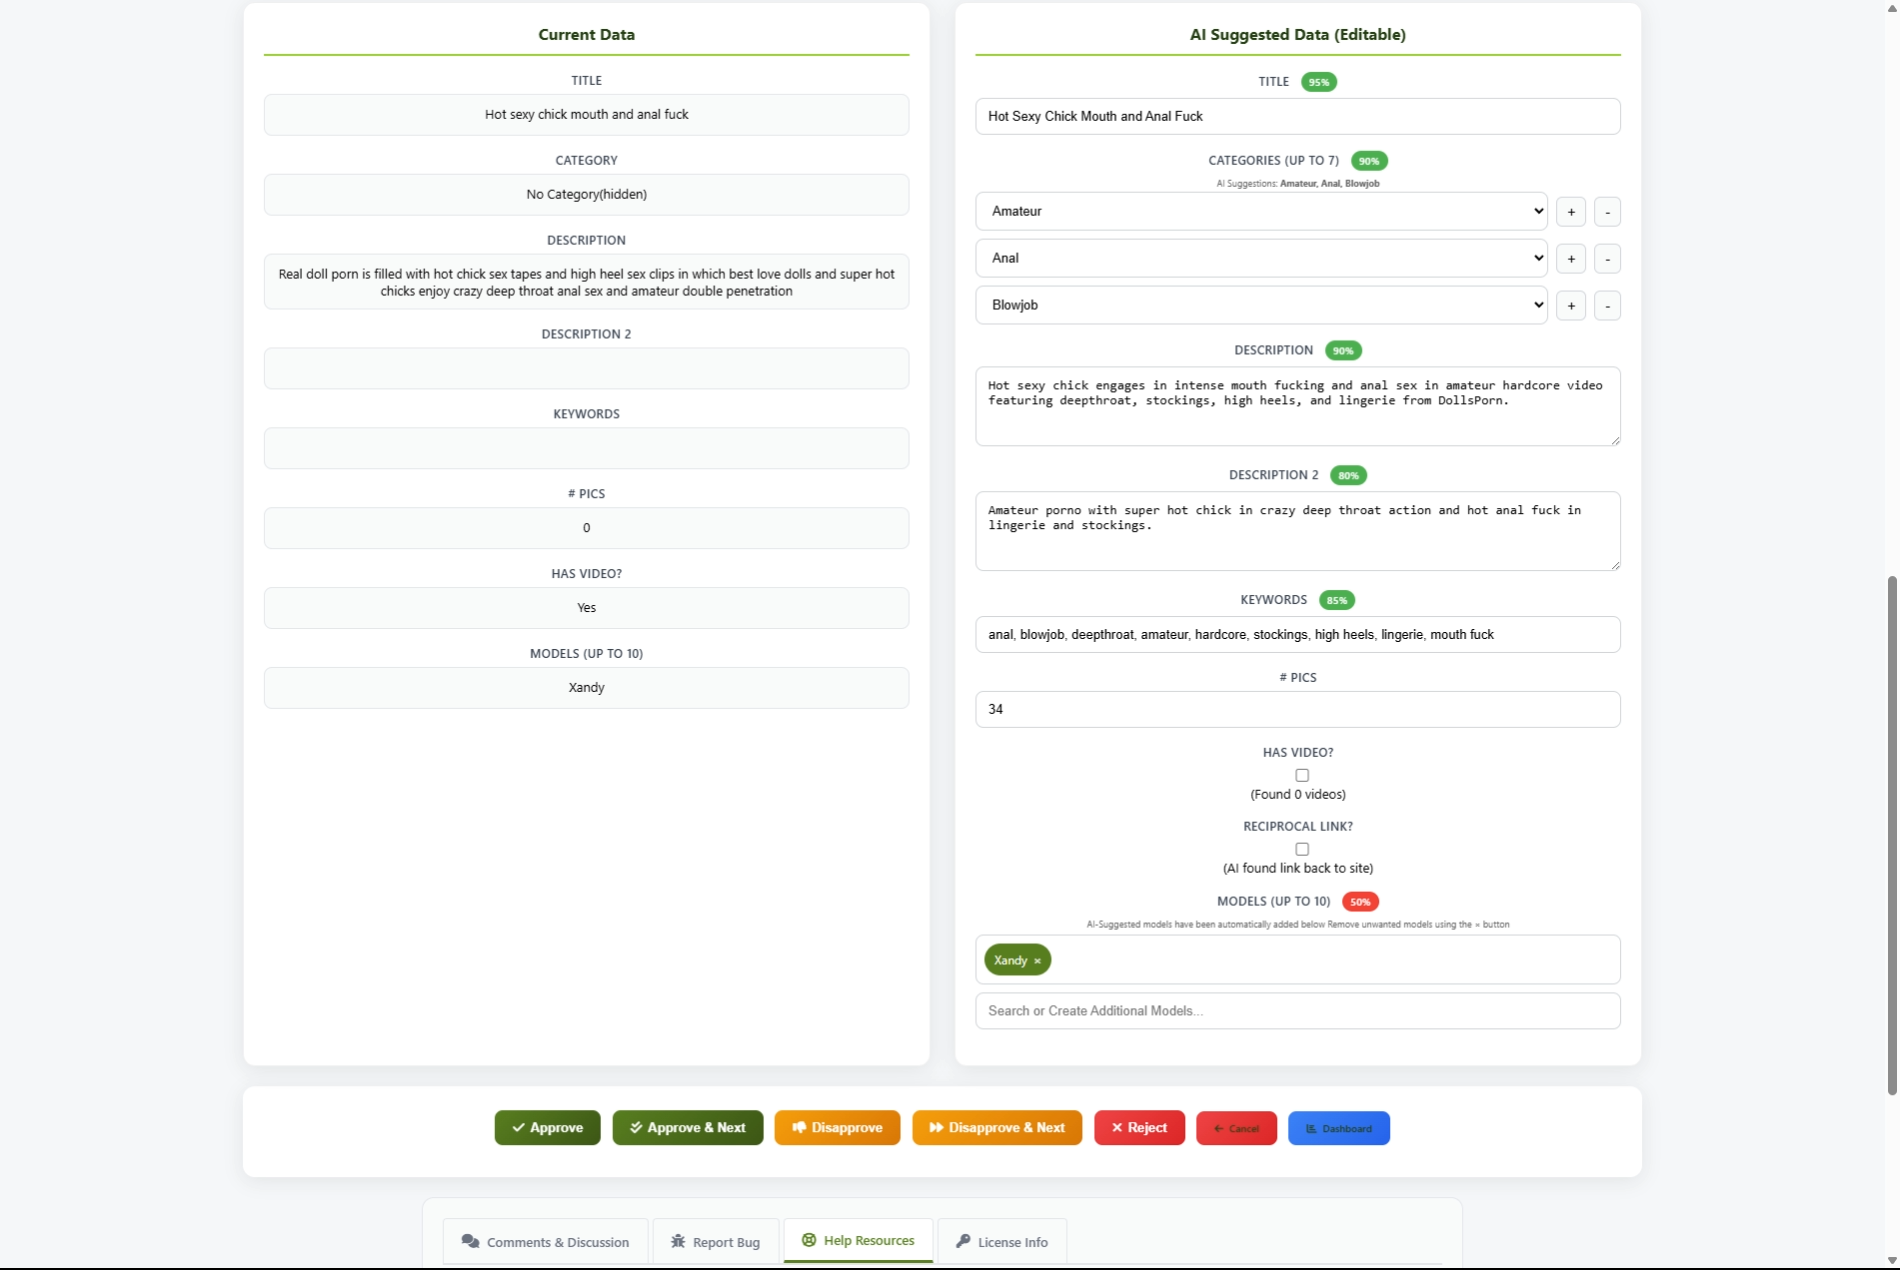Remove the Xandy model tag

pyautogui.click(x=1037, y=961)
